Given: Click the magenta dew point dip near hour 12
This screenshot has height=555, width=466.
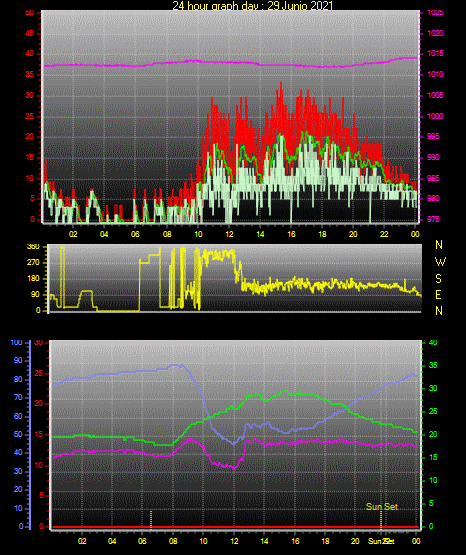Looking at the screenshot, I should point(234,468).
